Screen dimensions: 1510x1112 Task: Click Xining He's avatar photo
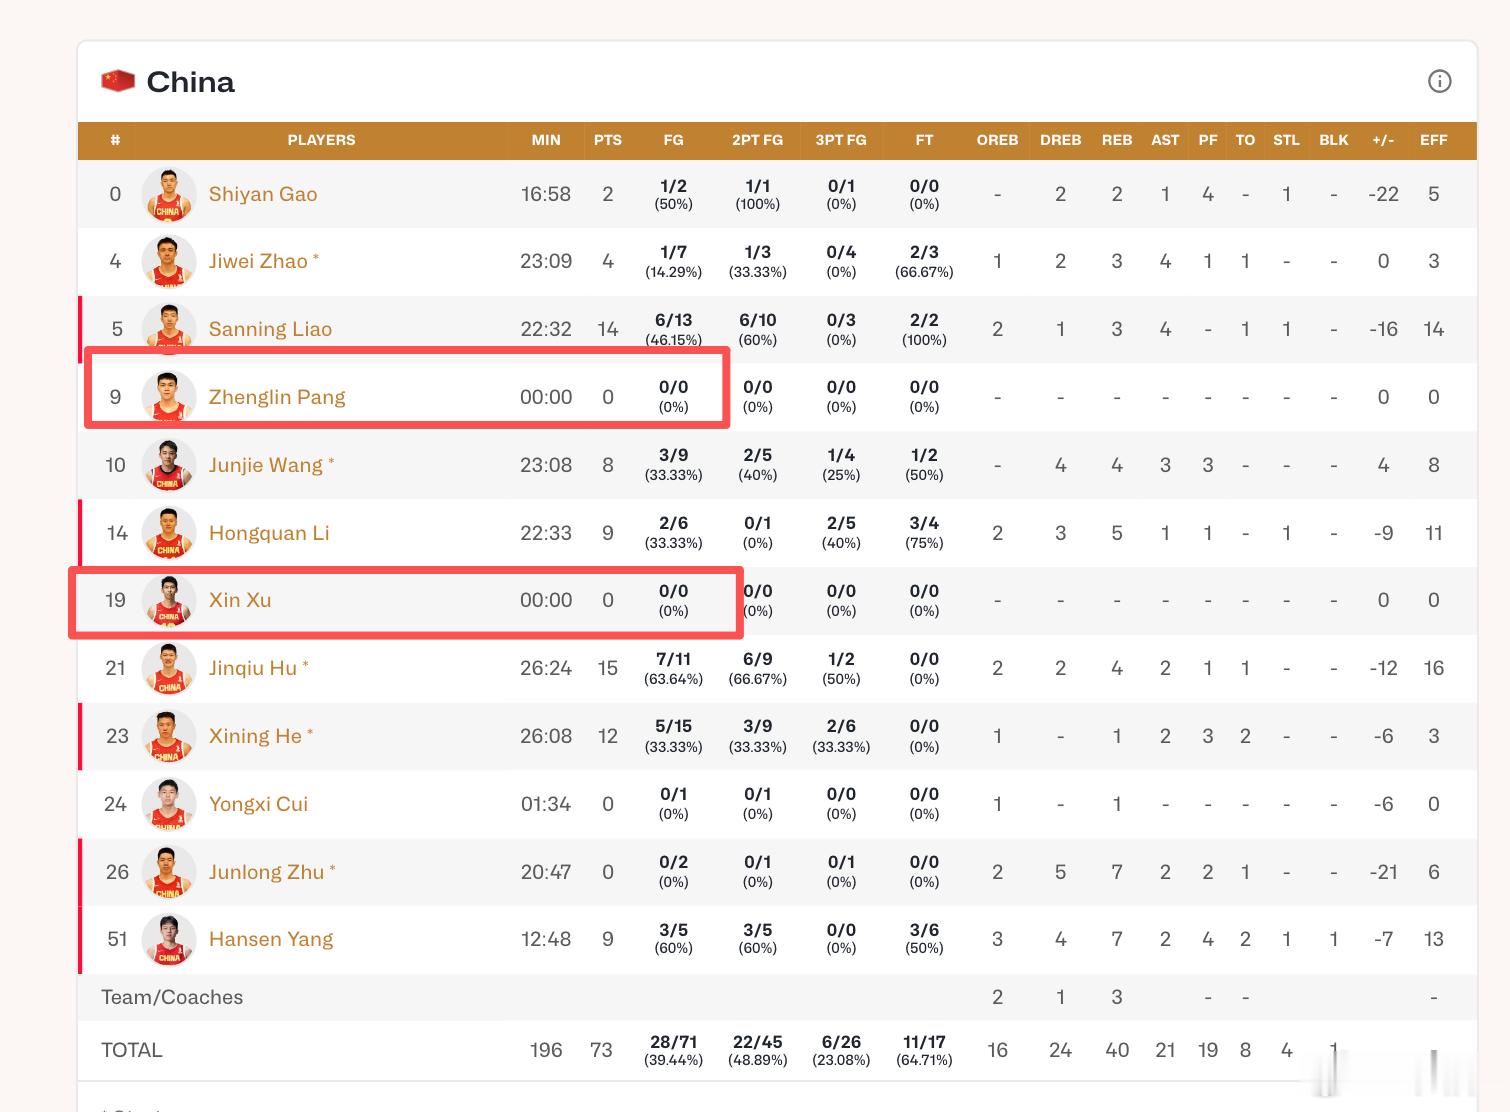coord(168,736)
